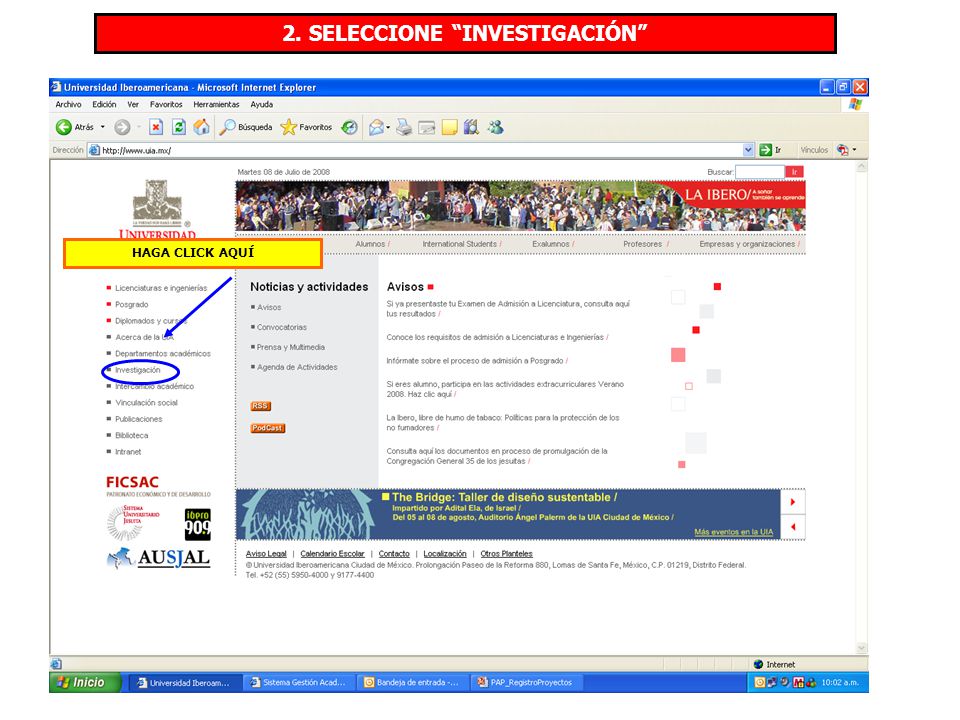Click the forward arrow navigation button
The image size is (960, 720).
click(122, 127)
